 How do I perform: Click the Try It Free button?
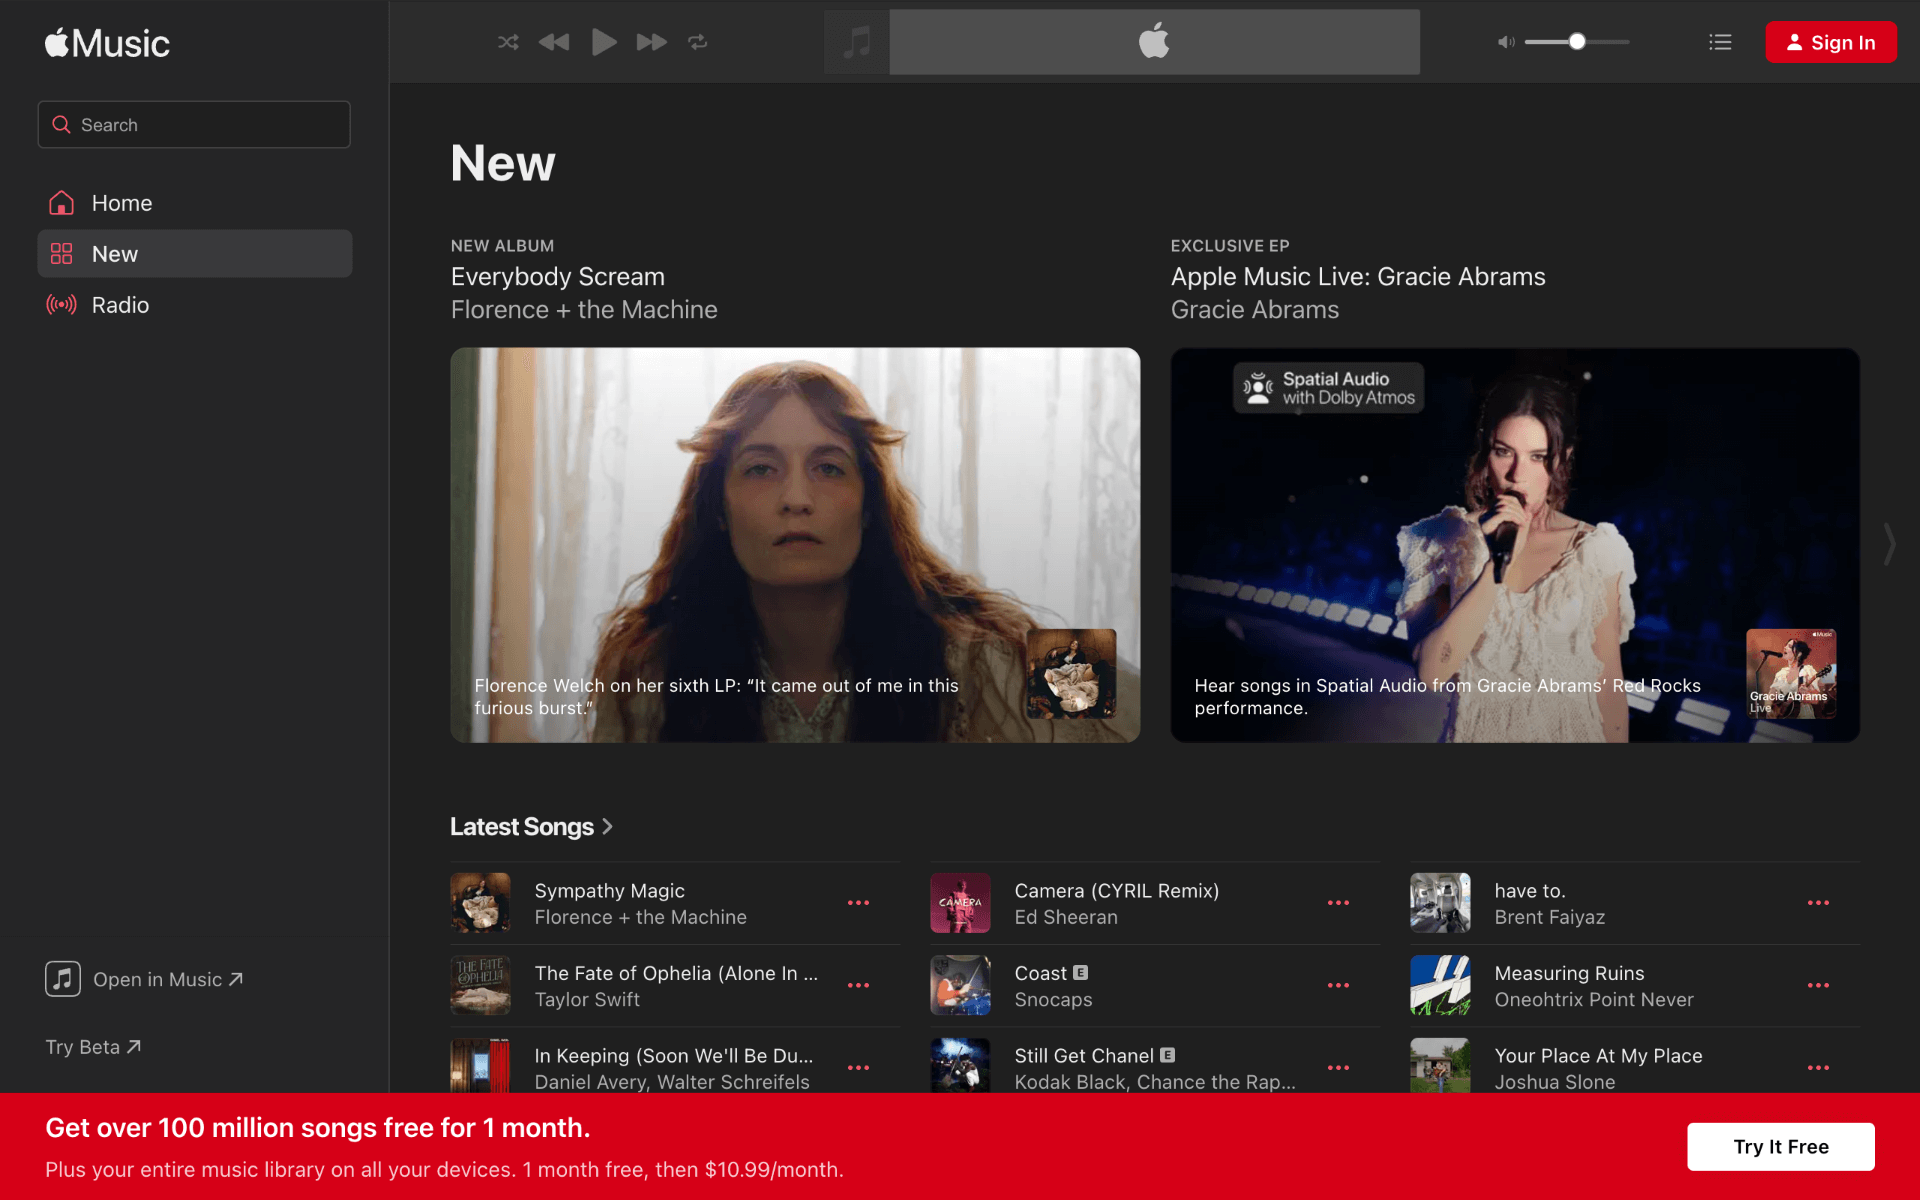coord(1780,1147)
